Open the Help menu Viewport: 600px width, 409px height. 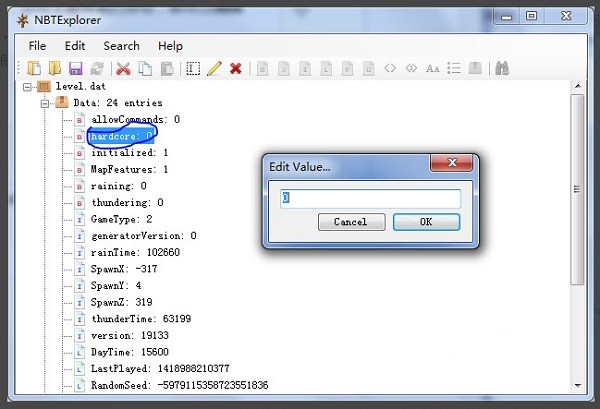[x=170, y=46]
